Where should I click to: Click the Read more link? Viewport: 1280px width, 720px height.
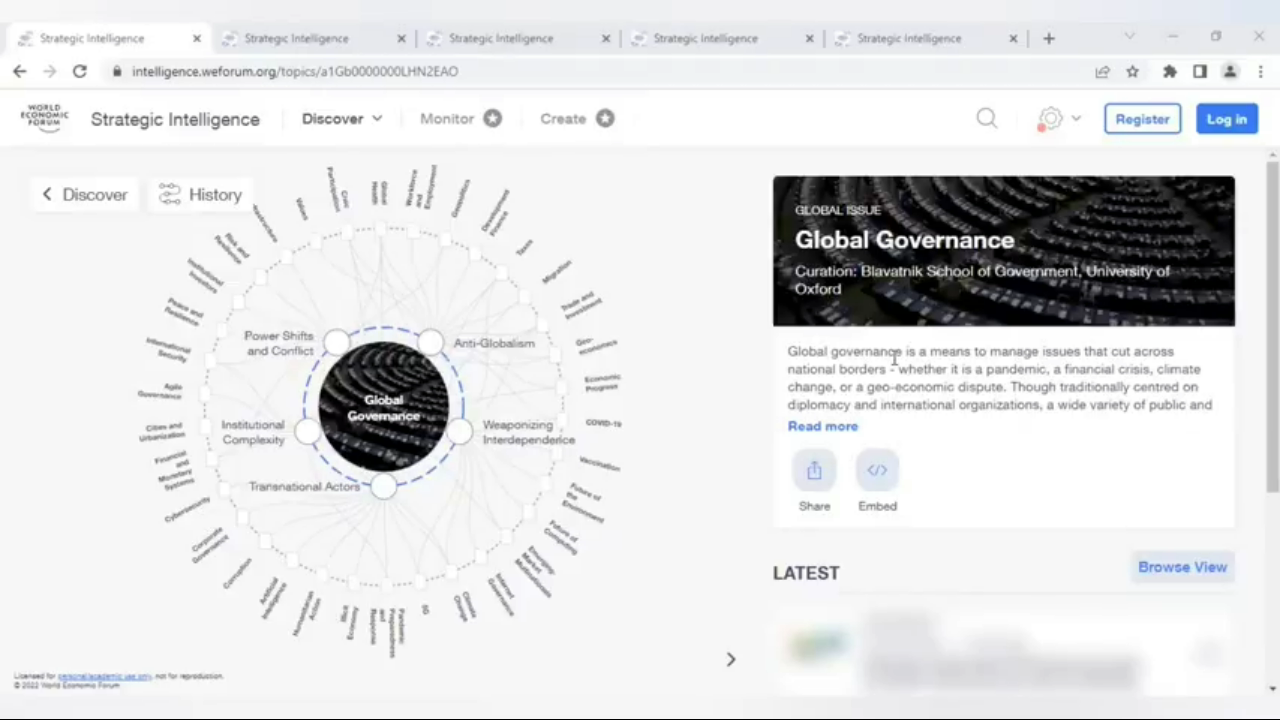pos(822,426)
